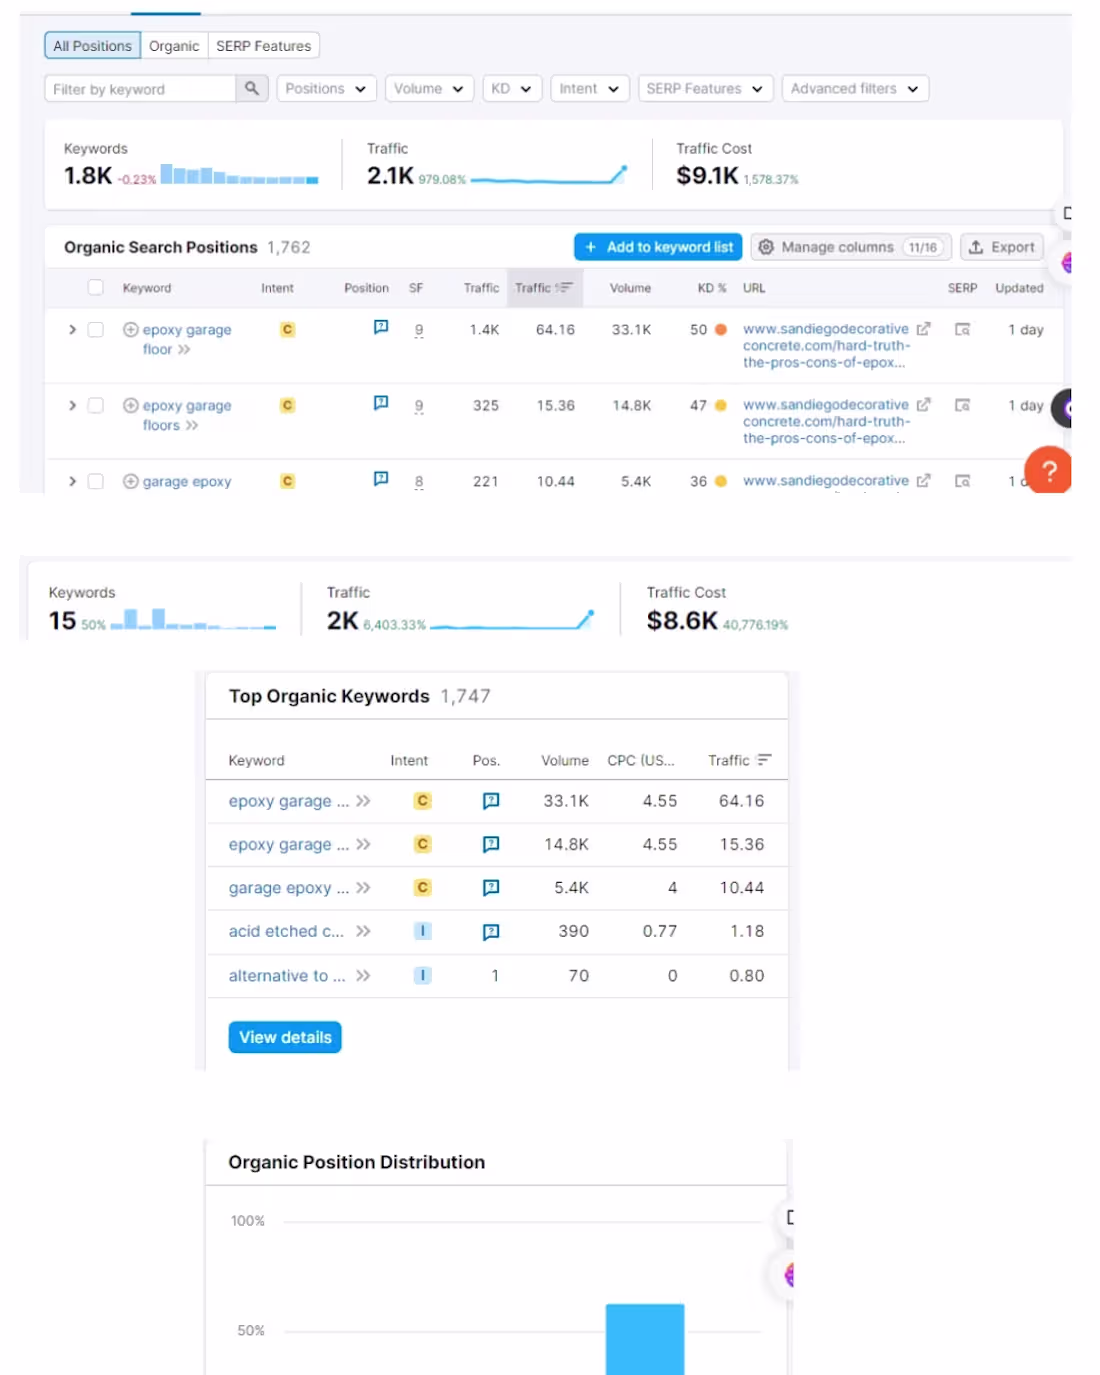Click sort icon beside Traffic in Top Organic Keywords

764,760
